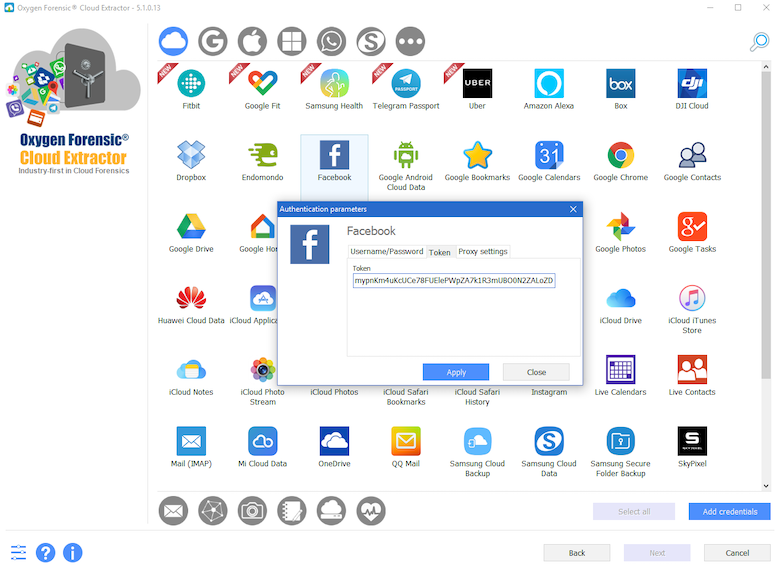Filter by mail data type
Viewport: 780px width, 570px height.
[x=173, y=511]
